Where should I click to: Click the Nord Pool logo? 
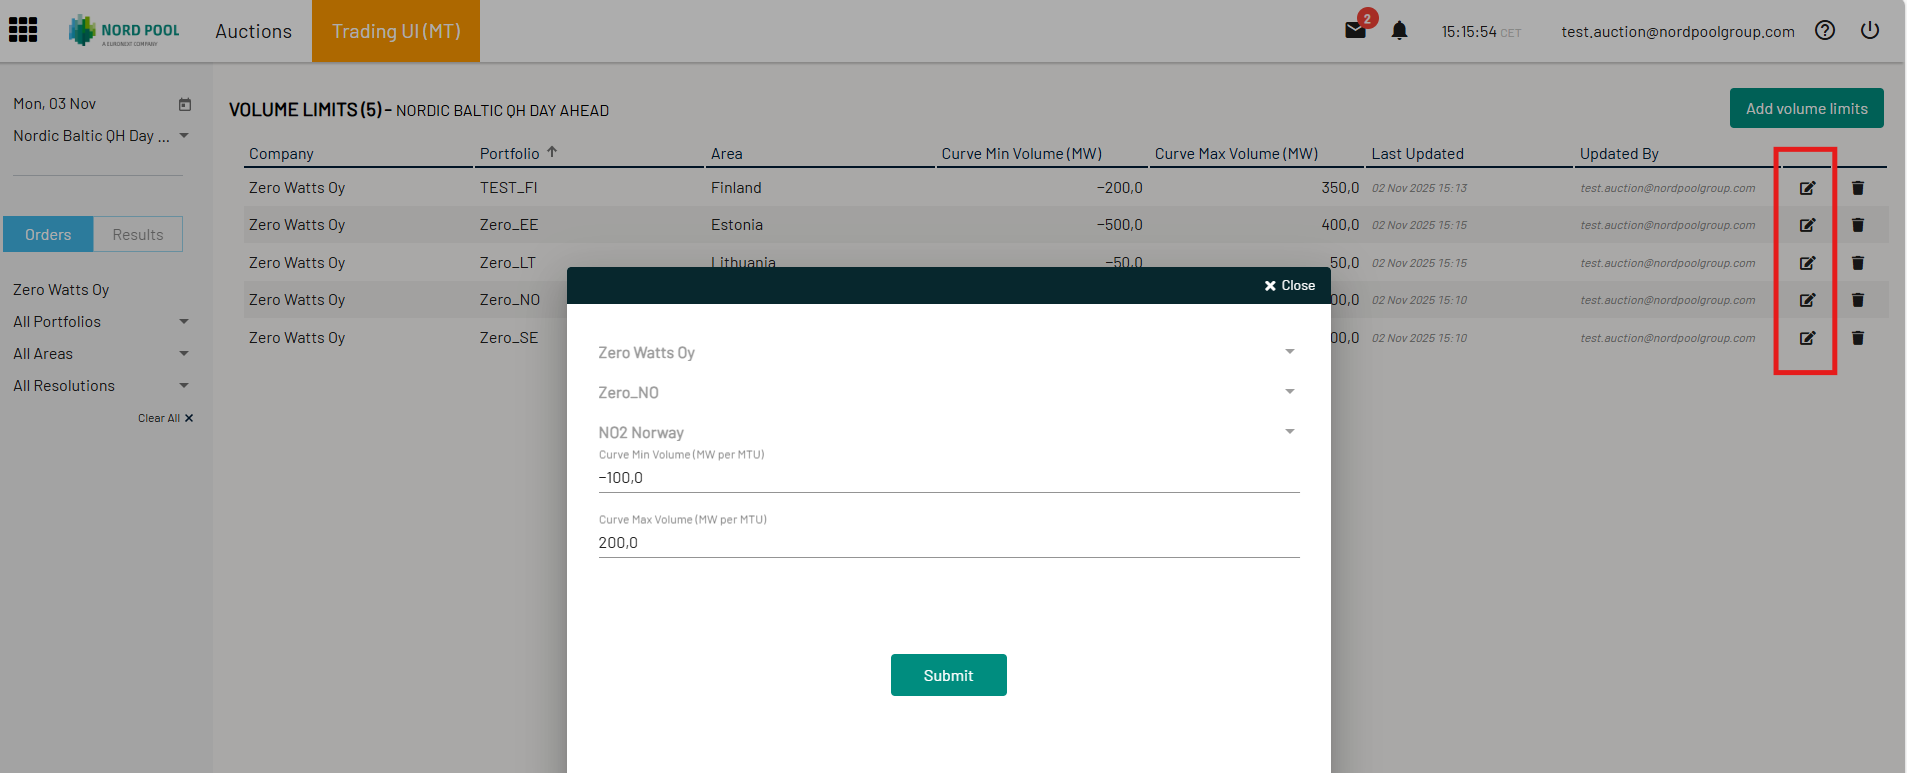tap(124, 31)
